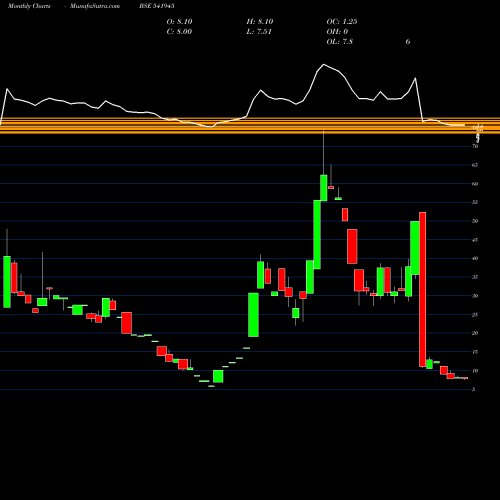
Task: Select the 'L: 7.51' low value
Action: [x=259, y=32]
